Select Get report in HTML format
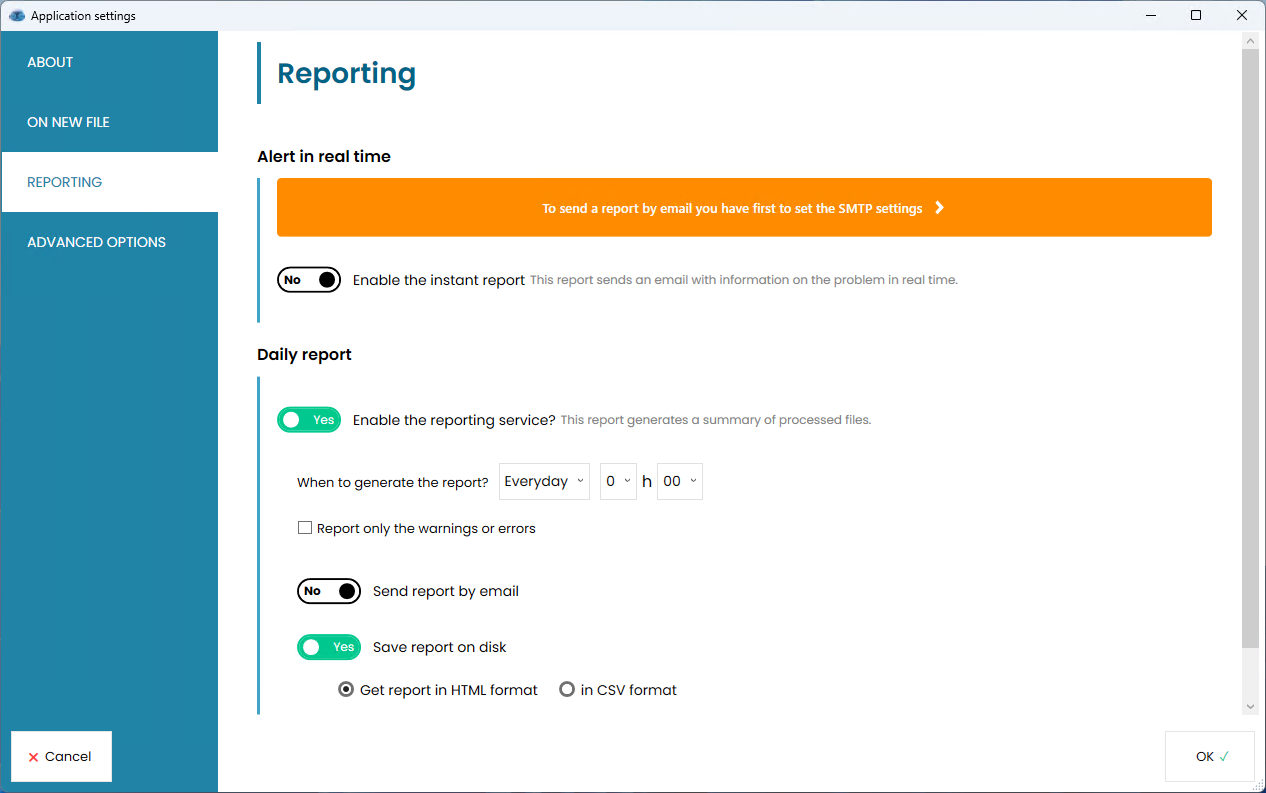This screenshot has width=1266, height=793. click(346, 690)
